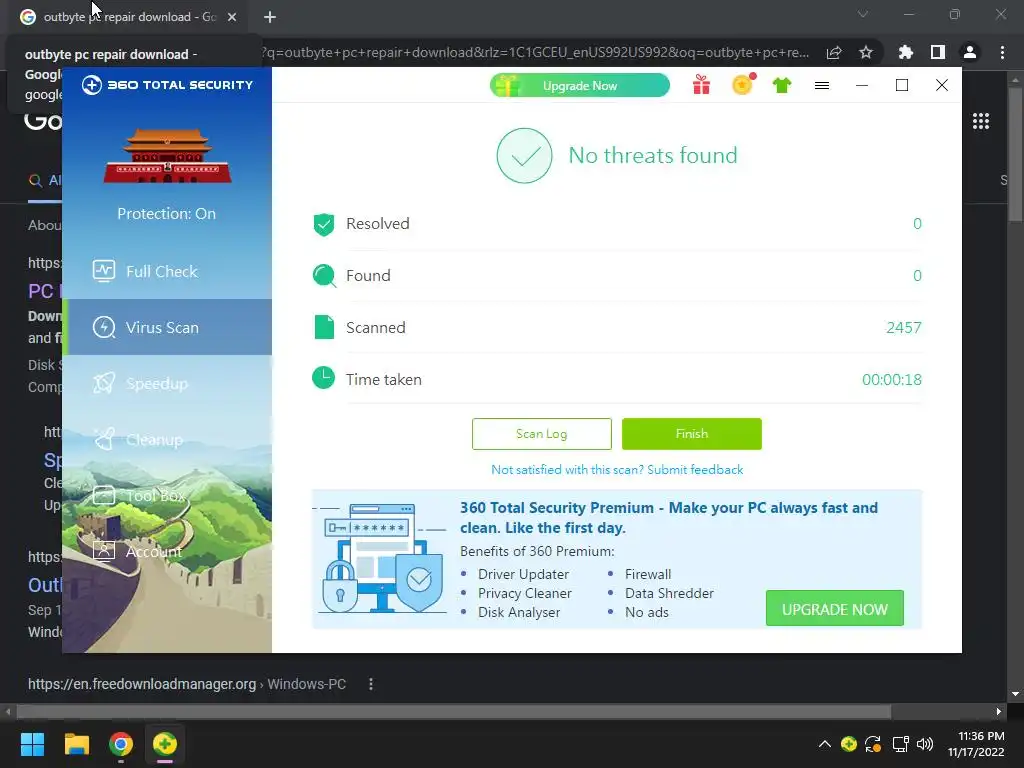Open the gold coin rewards icon
The image size is (1024, 768).
[743, 85]
